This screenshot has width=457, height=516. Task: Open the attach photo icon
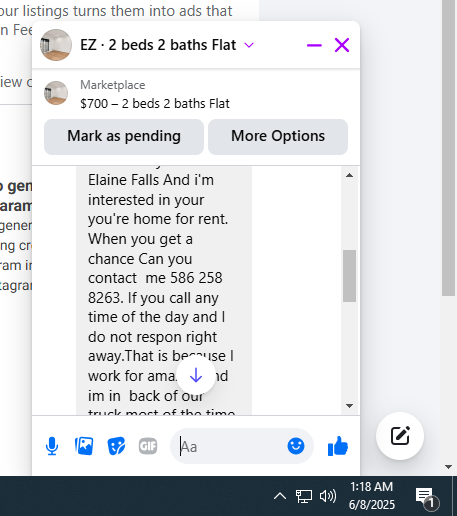coord(84,446)
